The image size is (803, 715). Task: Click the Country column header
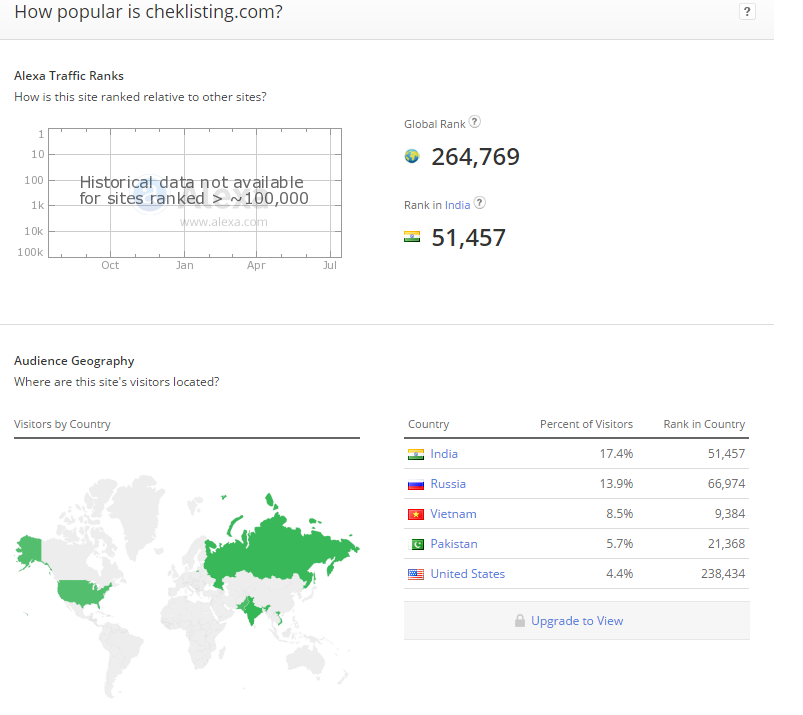pyautogui.click(x=429, y=425)
